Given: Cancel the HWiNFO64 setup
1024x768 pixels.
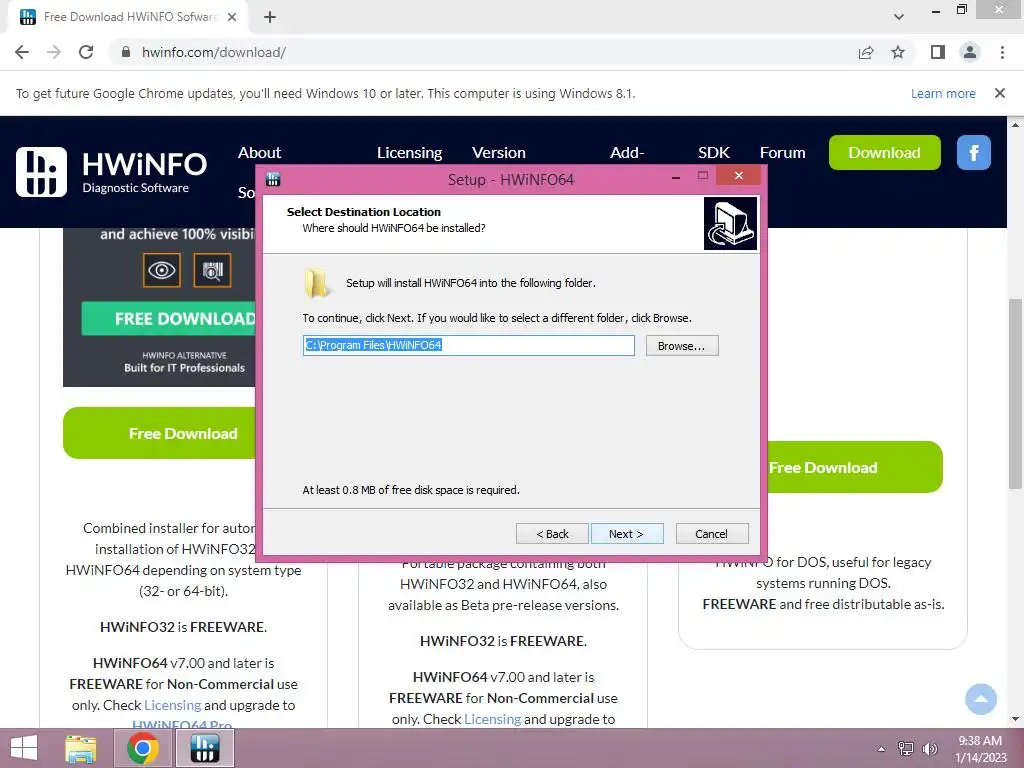Looking at the screenshot, I should tap(712, 534).
